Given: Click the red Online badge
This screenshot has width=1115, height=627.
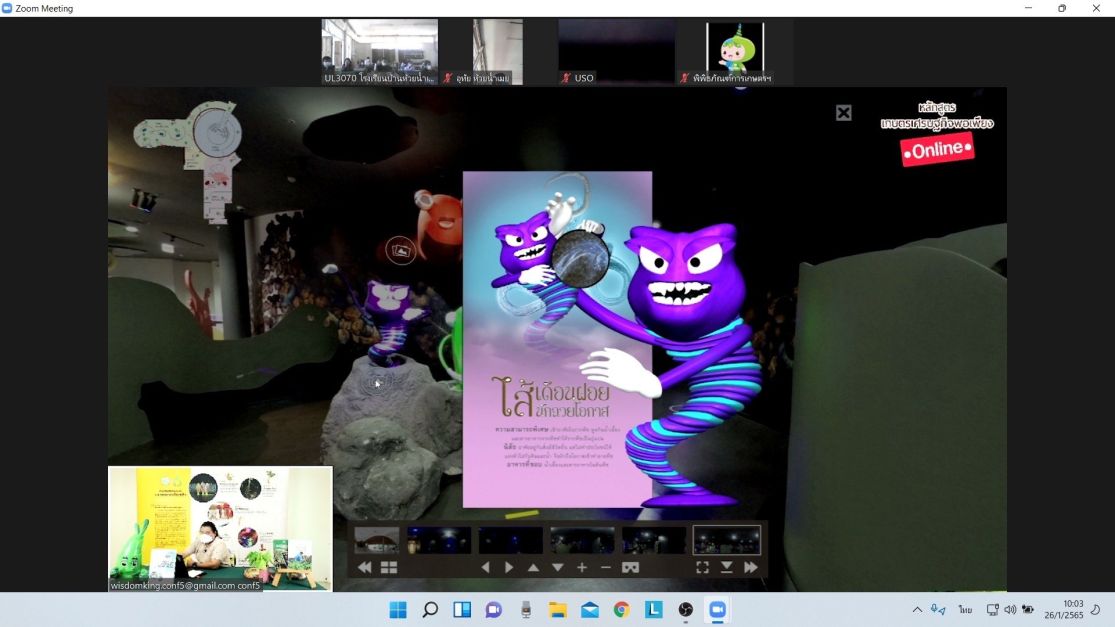Looking at the screenshot, I should click(x=937, y=149).
